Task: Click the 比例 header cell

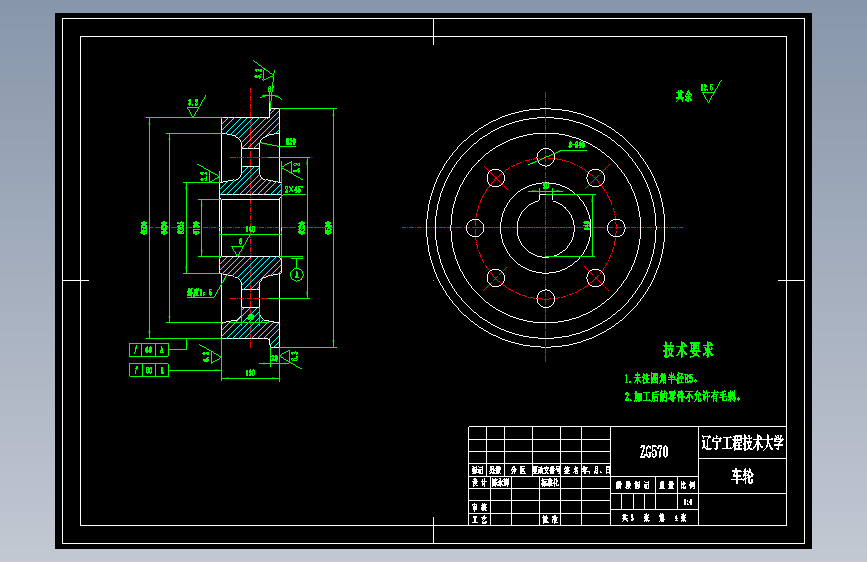Action: [688, 485]
